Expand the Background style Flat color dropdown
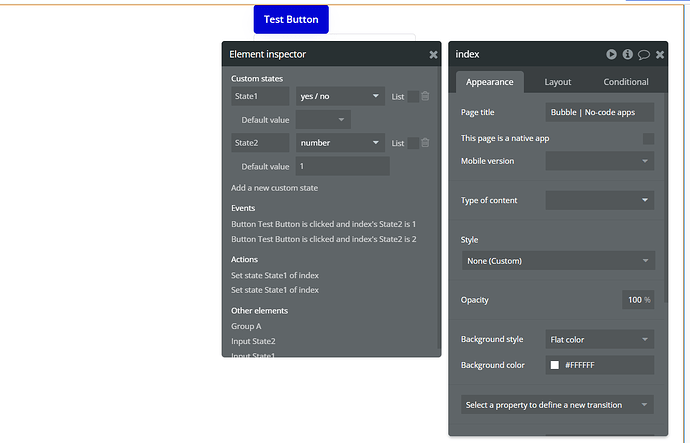Viewport: 690px width, 443px height. point(599,339)
